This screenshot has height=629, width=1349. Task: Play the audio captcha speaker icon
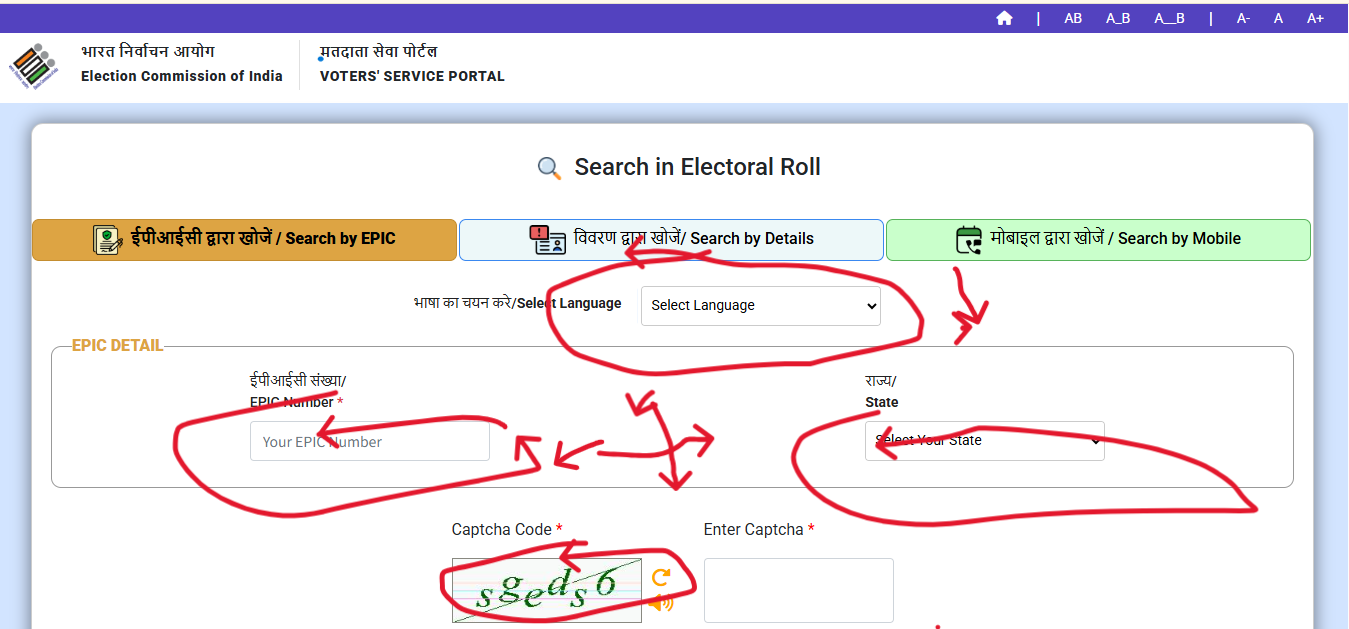(660, 603)
